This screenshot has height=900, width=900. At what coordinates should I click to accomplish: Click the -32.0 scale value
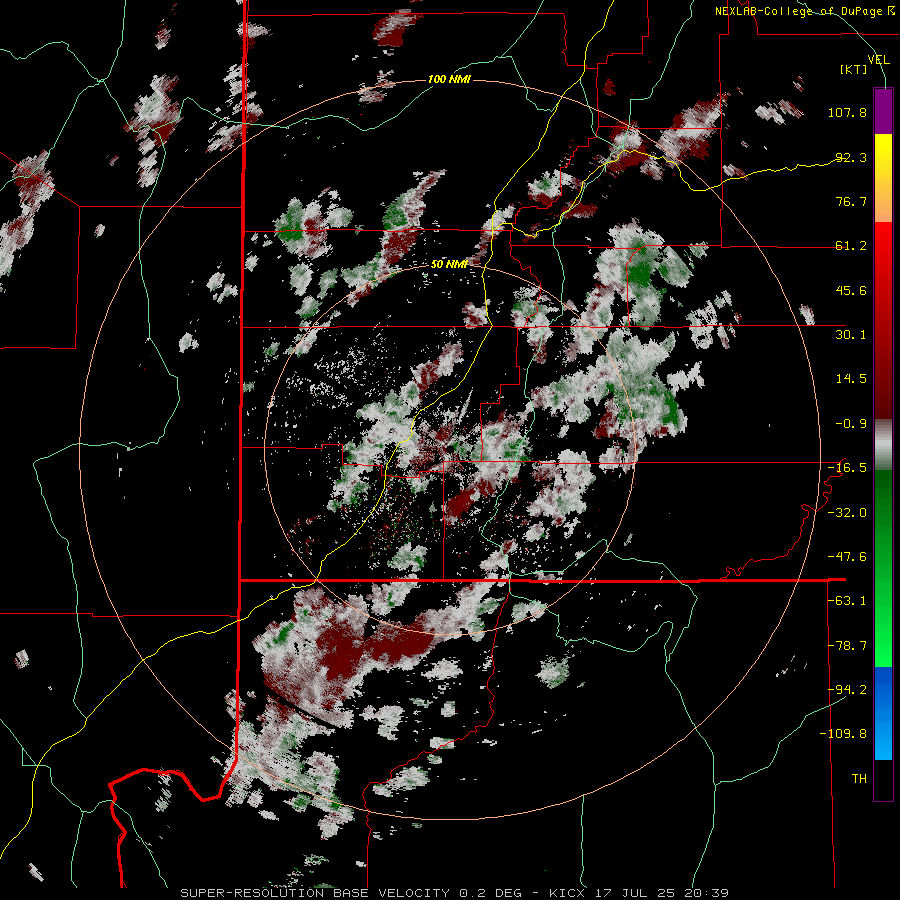[847, 513]
